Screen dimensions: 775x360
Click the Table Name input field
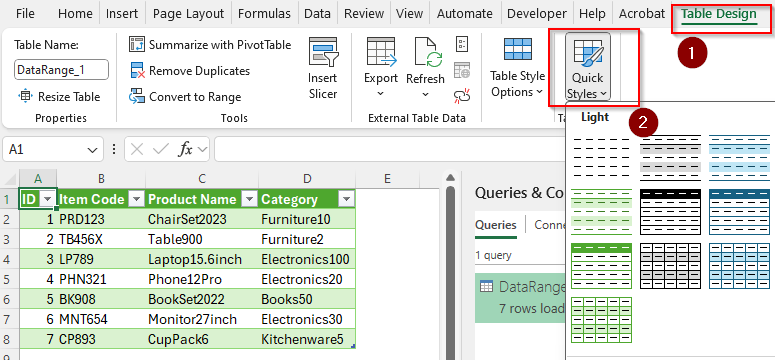click(61, 70)
